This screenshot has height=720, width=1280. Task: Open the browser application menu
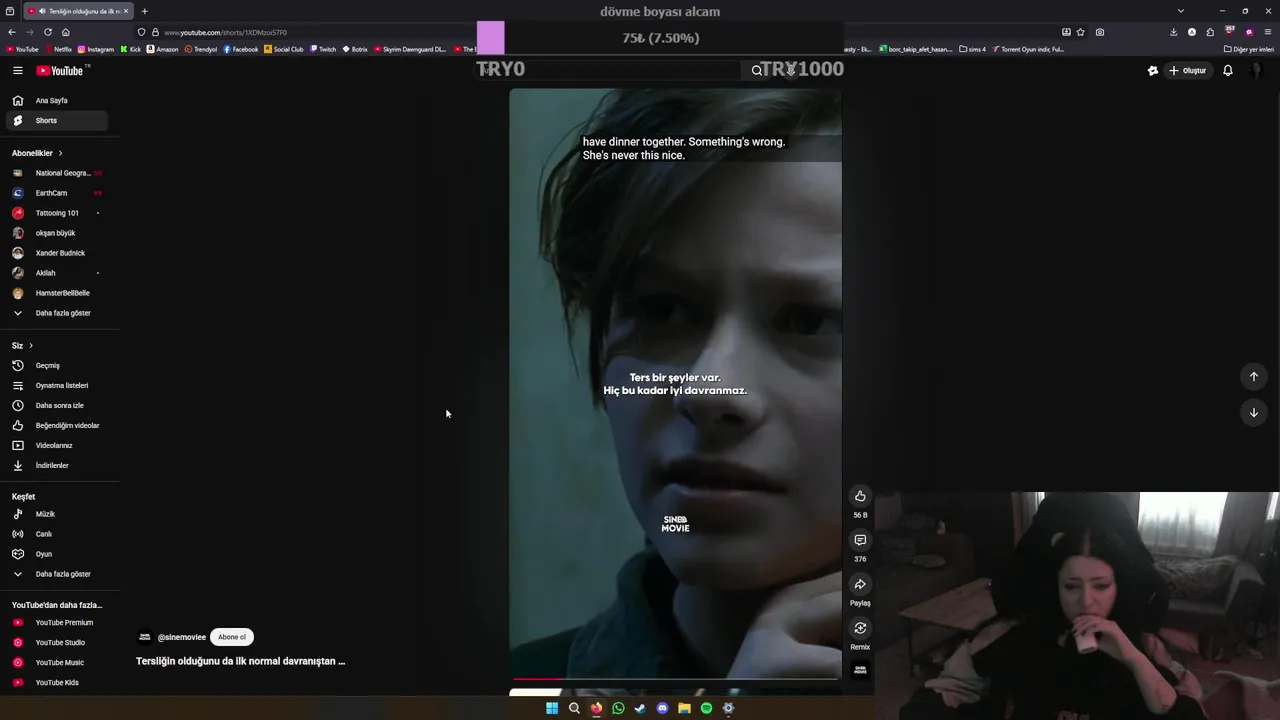1268,32
